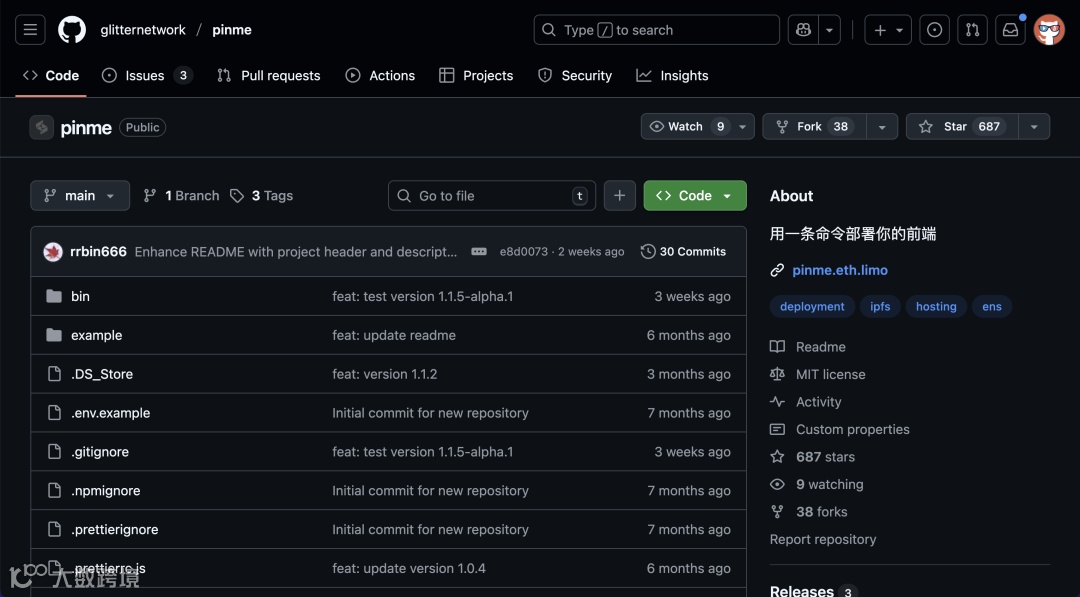This screenshot has width=1080, height=597.
Task: Open 'feat: update readme' commit message
Action: click(x=394, y=335)
